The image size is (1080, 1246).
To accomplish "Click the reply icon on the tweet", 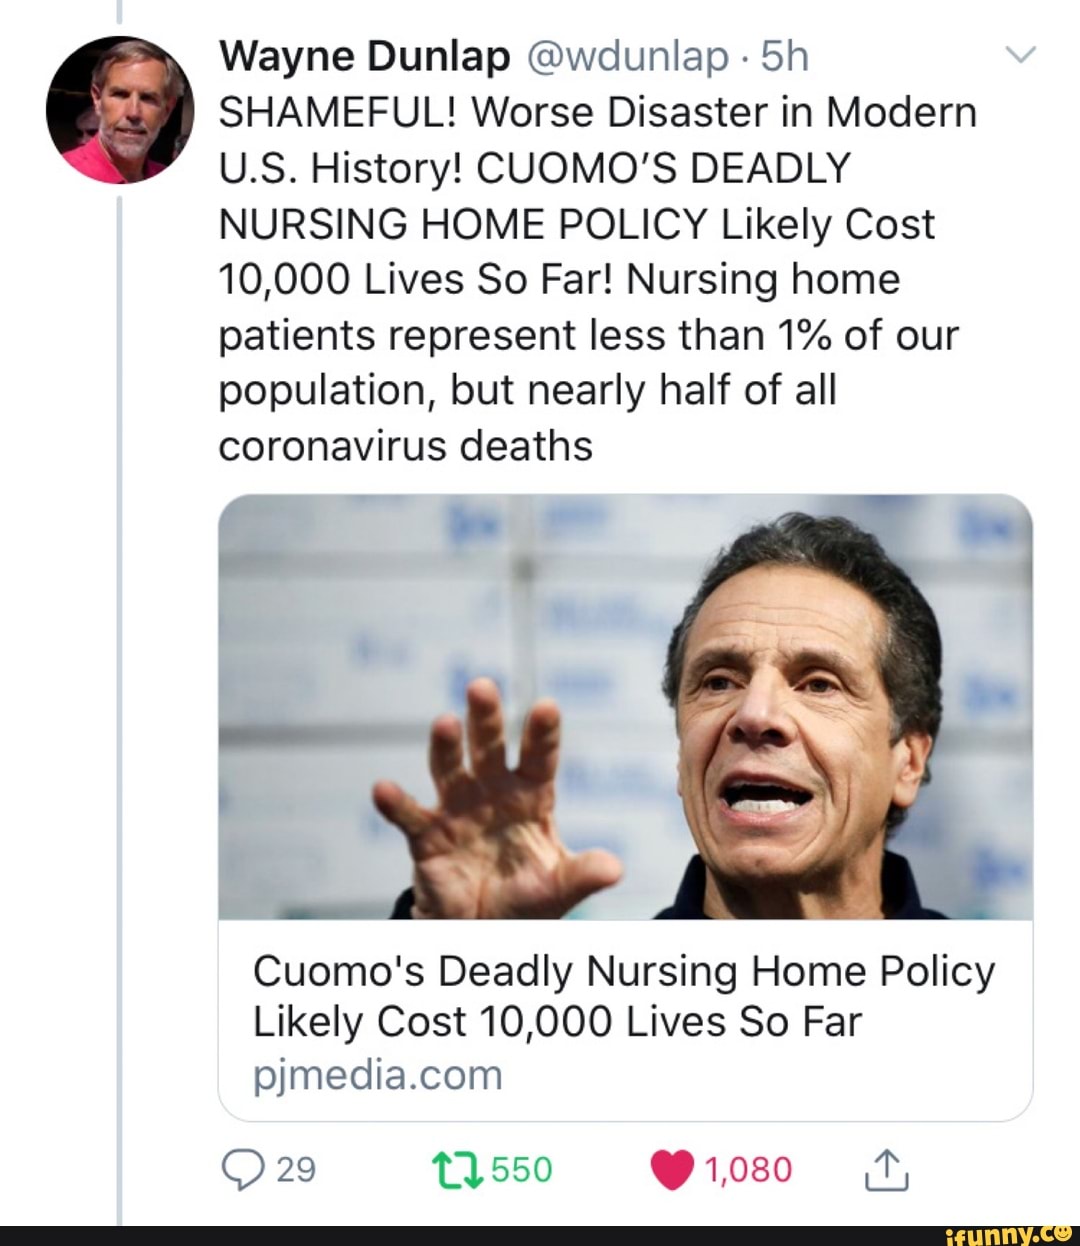I will (x=247, y=1167).
